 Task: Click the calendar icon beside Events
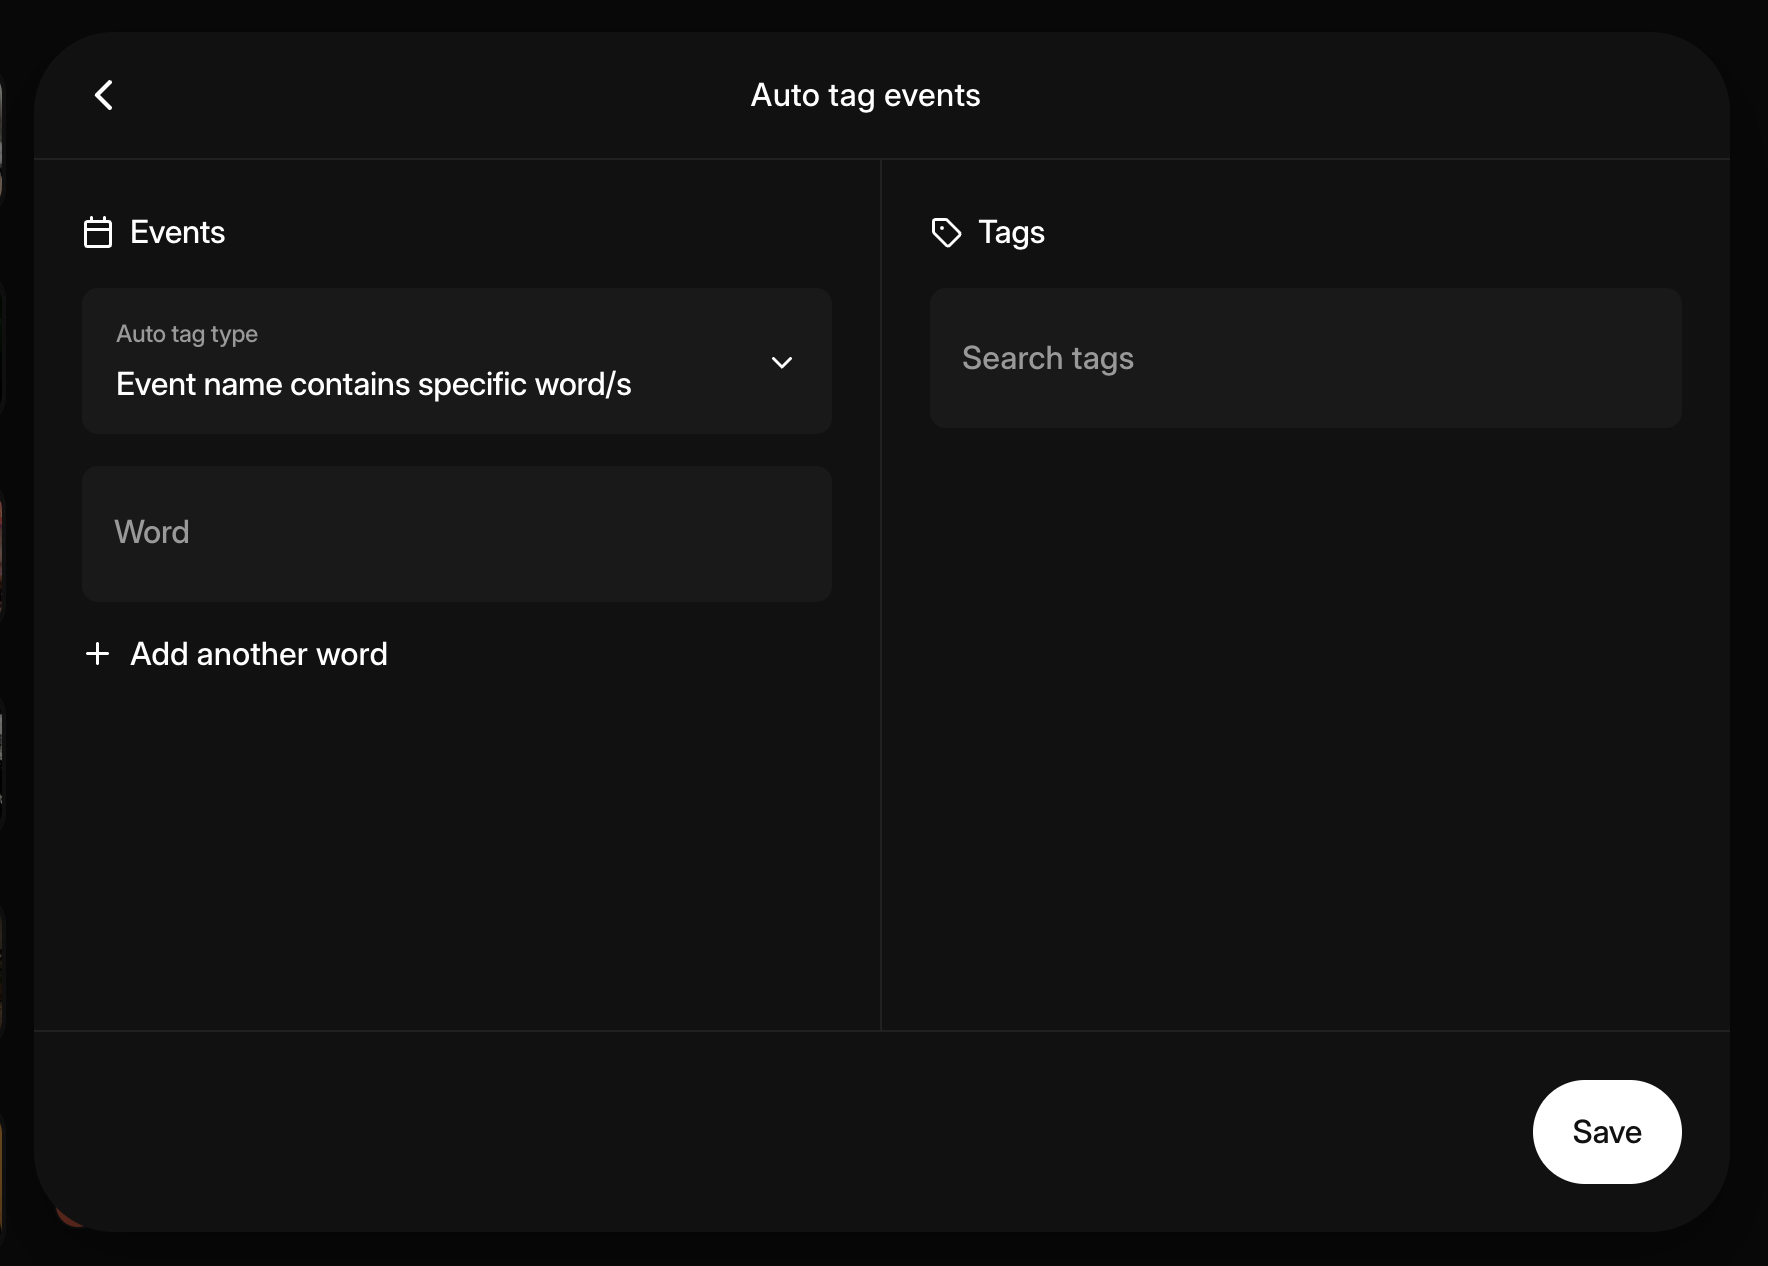click(98, 233)
